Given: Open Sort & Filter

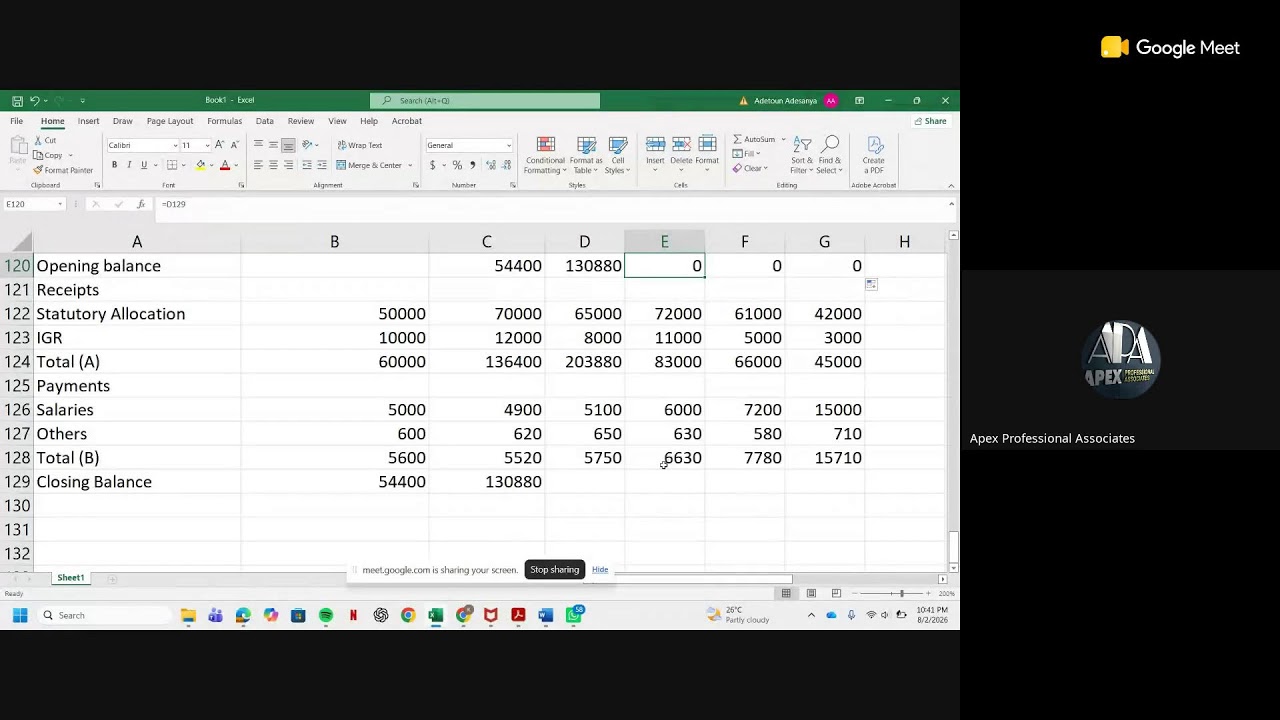Looking at the screenshot, I should [x=802, y=155].
